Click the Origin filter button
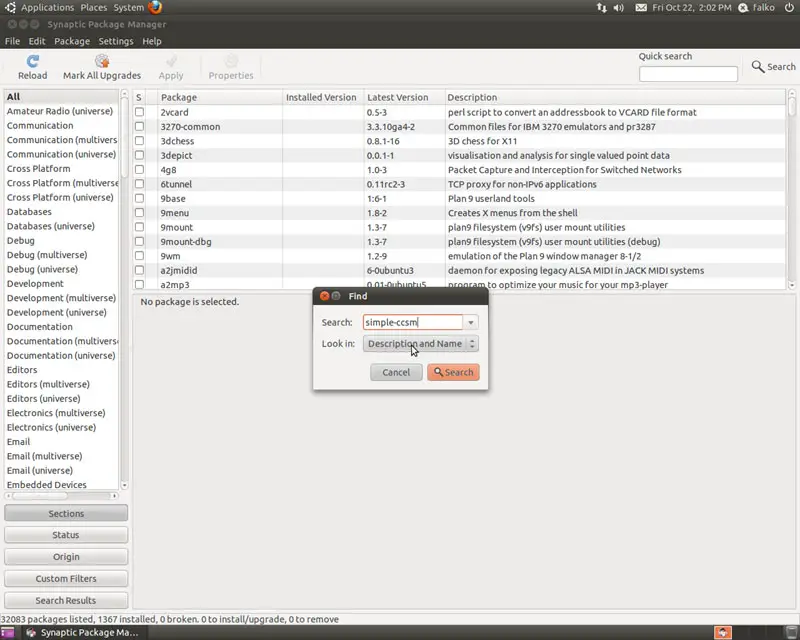The height and width of the screenshot is (640, 800). point(66,557)
